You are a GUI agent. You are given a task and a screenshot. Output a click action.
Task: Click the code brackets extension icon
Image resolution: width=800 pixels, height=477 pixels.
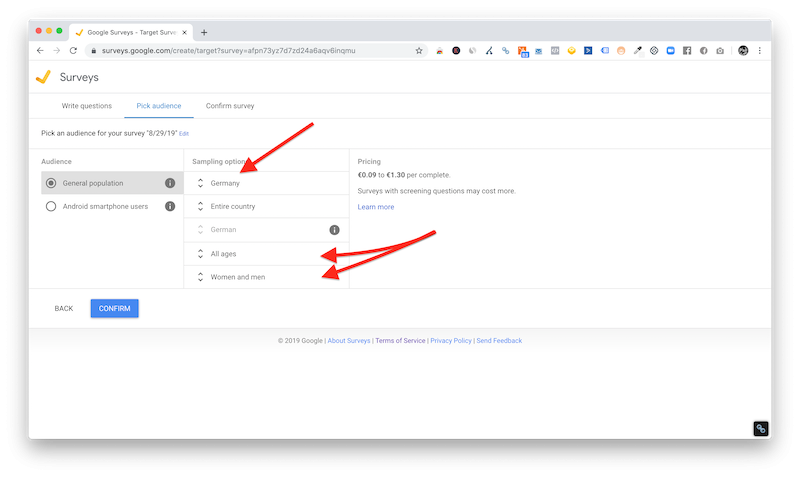click(555, 51)
